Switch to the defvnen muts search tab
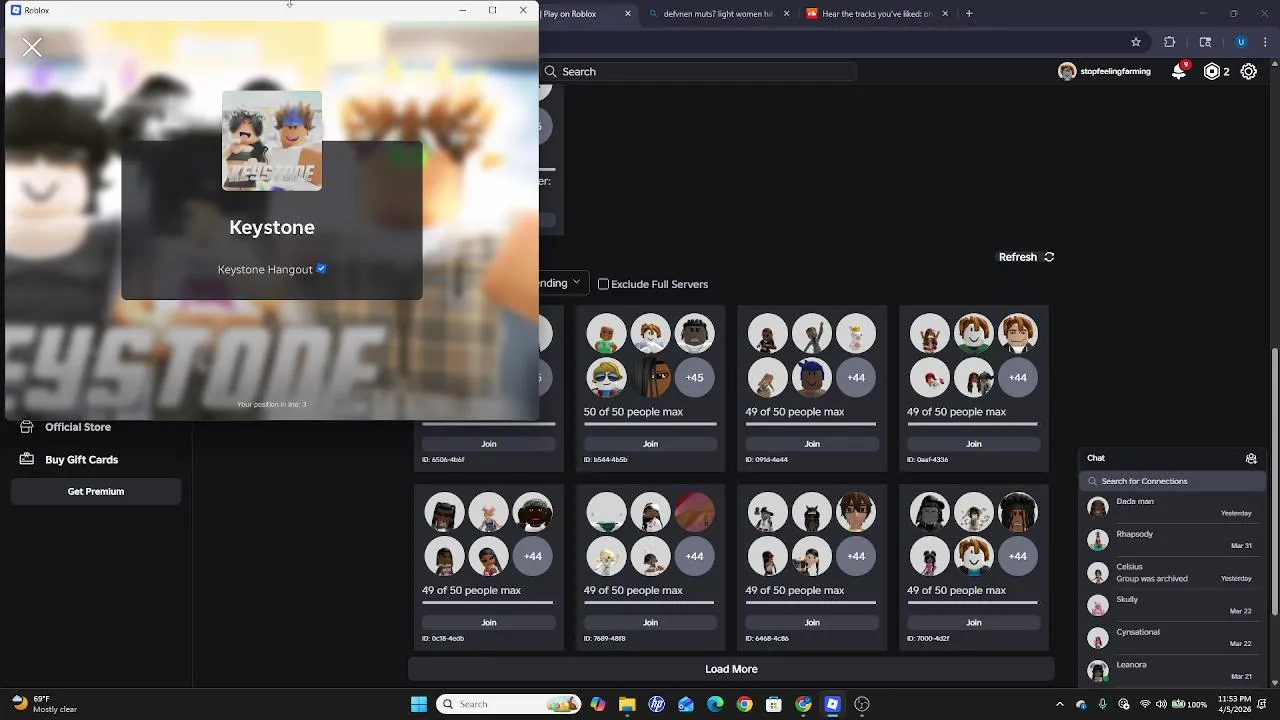1280x720 pixels. [718, 14]
